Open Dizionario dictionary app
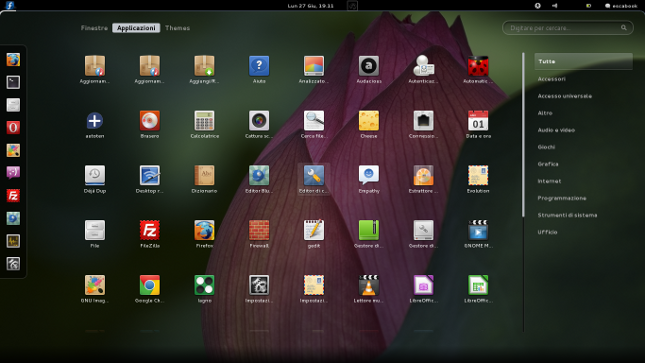The width and height of the screenshot is (645, 363). 204,176
